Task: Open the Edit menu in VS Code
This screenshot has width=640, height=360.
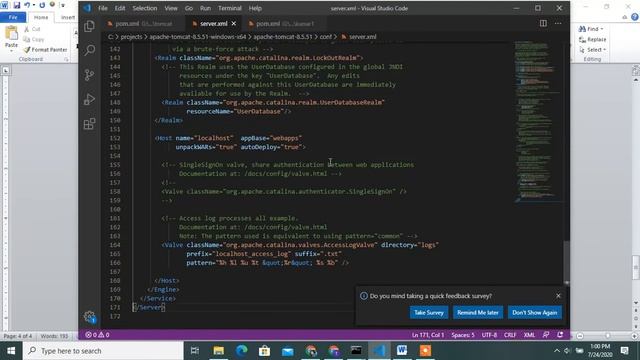Action: pos(120,8)
